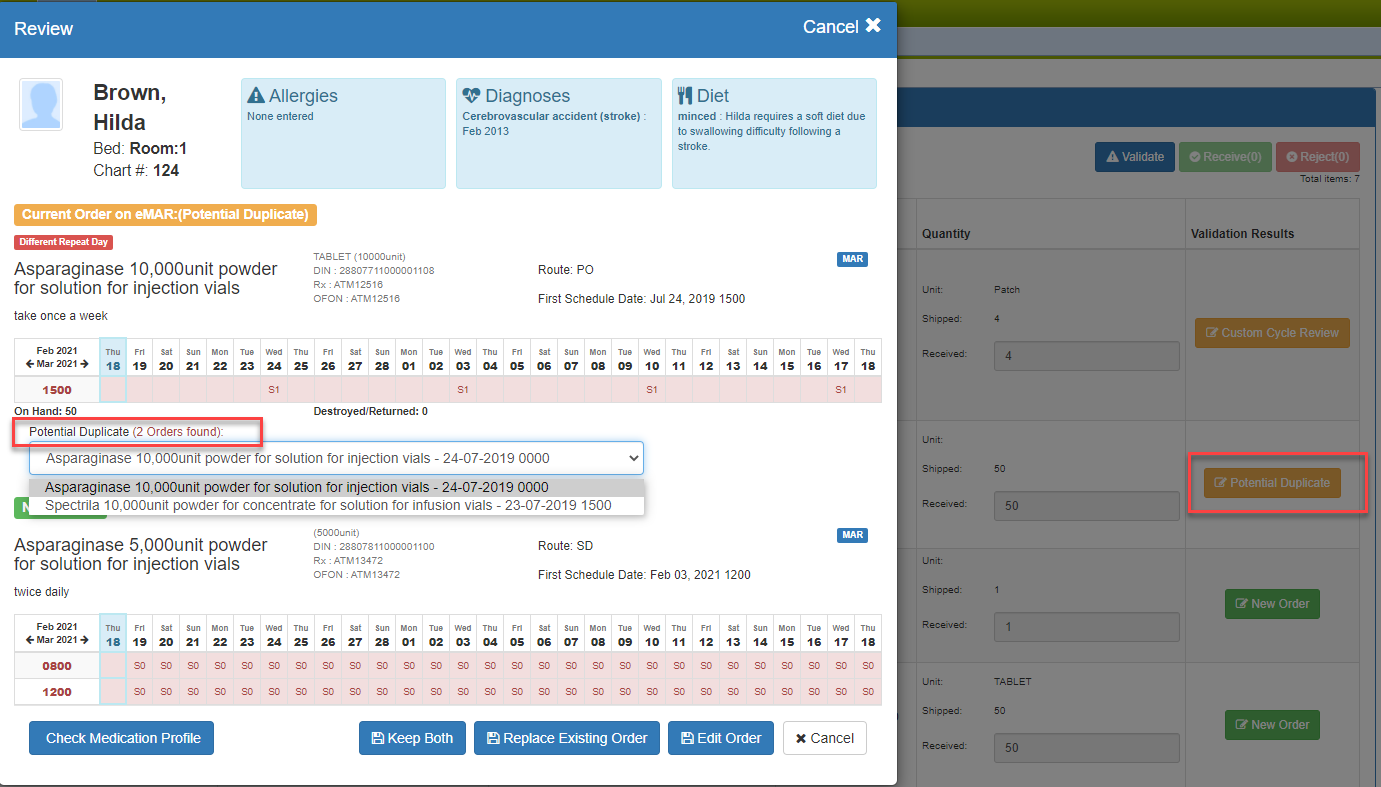1381x787 pixels.
Task: Open the Custom Cycle Review result
Action: tap(1271, 333)
